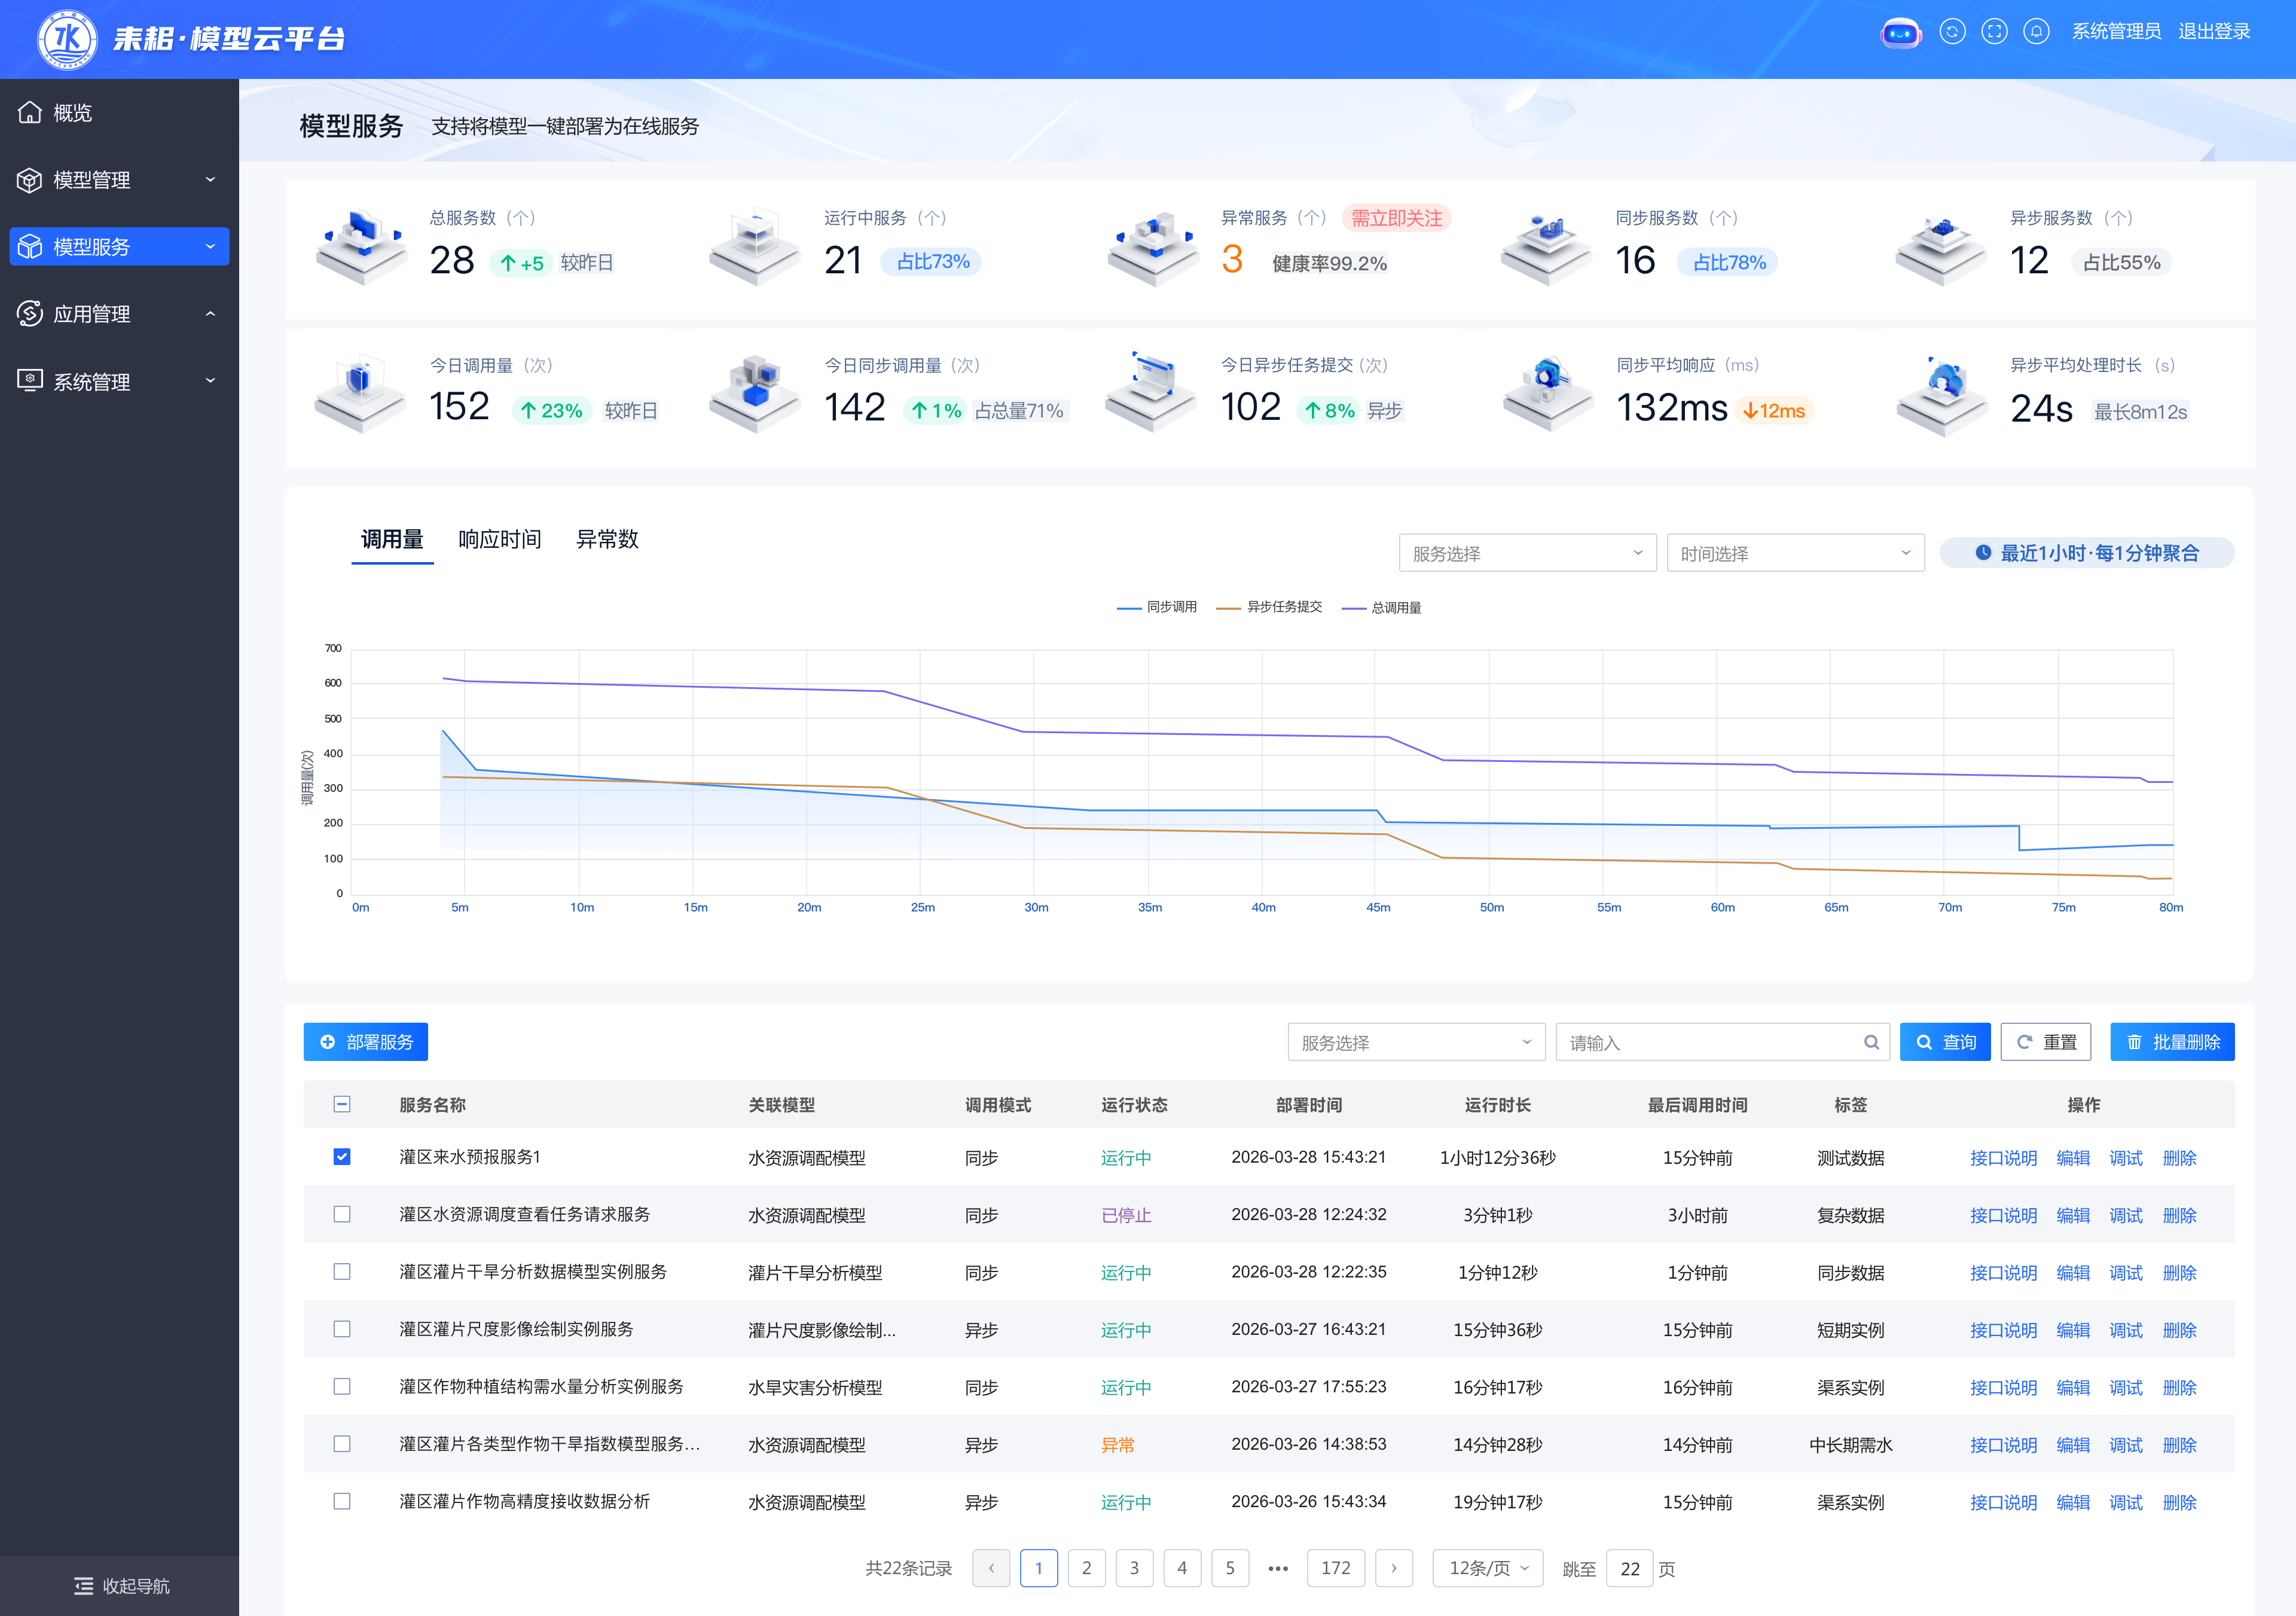Uncheck the 灌区来水预报服务1 row checkbox
Viewport: 2296px width, 1616px height.
coord(342,1157)
